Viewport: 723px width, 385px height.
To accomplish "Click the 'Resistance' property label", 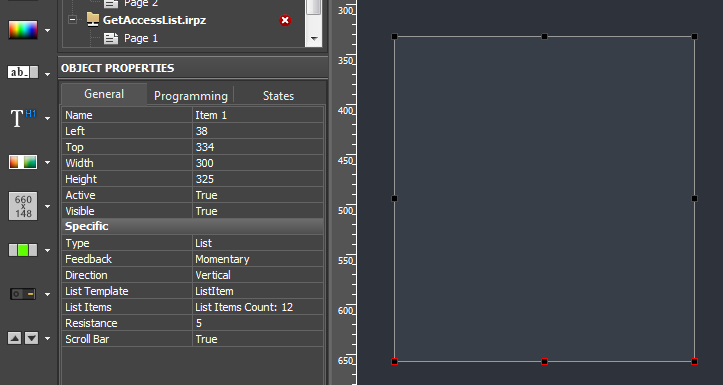I will [x=91, y=323].
